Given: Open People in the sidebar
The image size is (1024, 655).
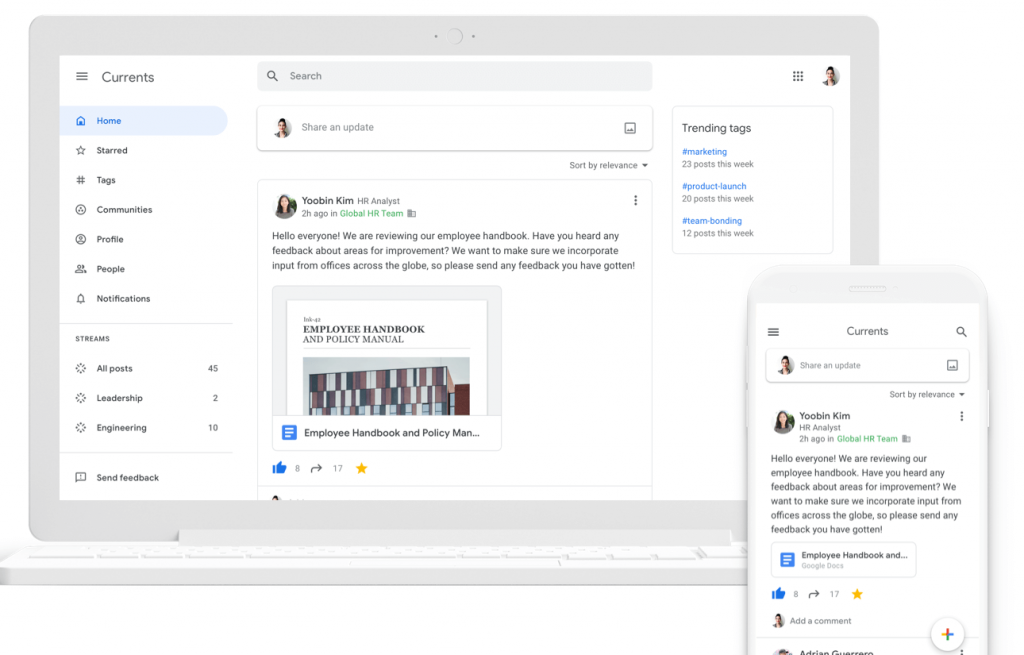Looking at the screenshot, I should click(144, 269).
